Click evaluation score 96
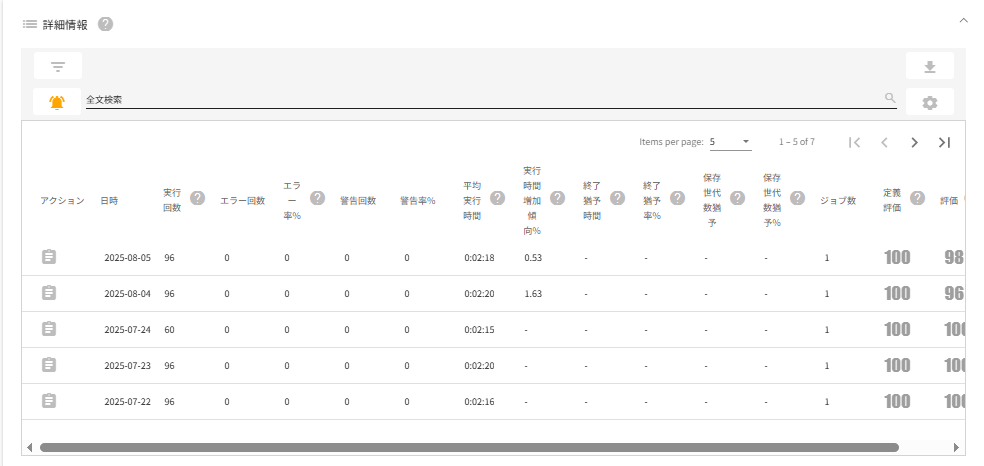 (954, 294)
